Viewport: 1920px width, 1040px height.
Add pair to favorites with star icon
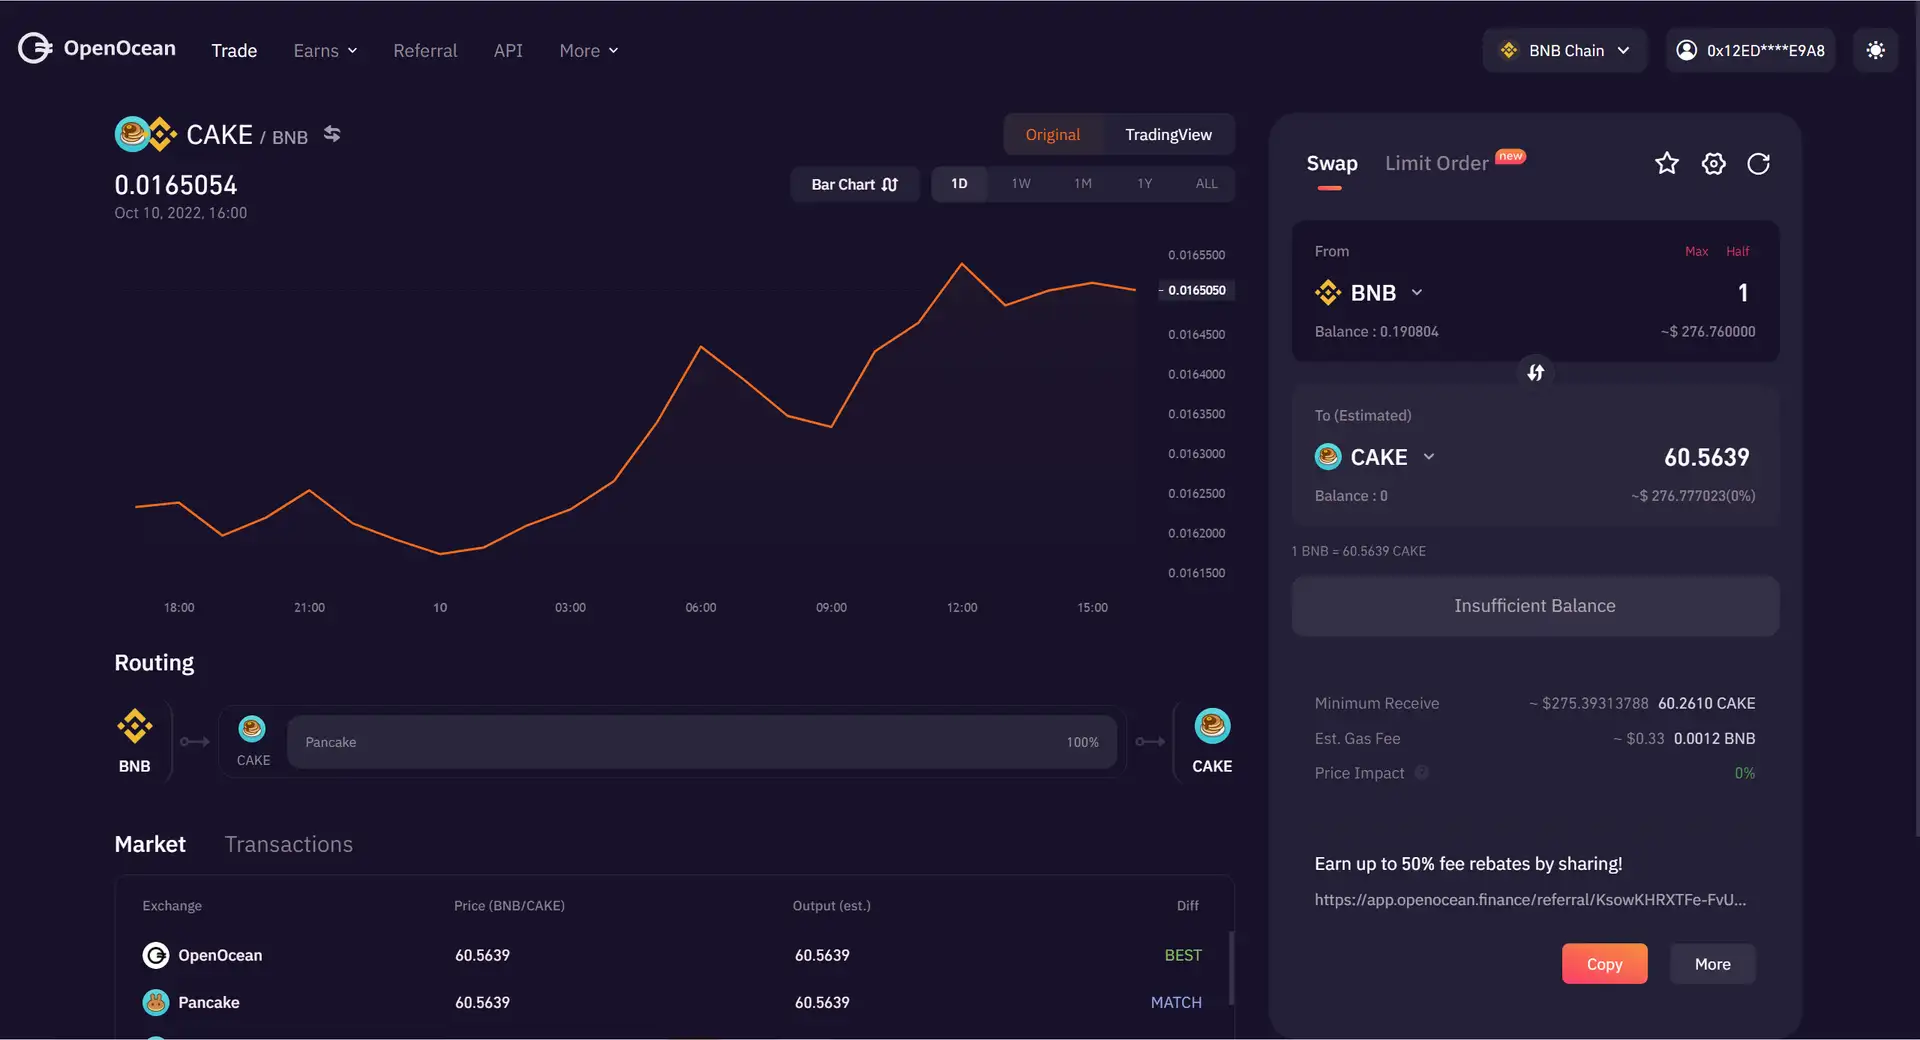coord(1666,163)
